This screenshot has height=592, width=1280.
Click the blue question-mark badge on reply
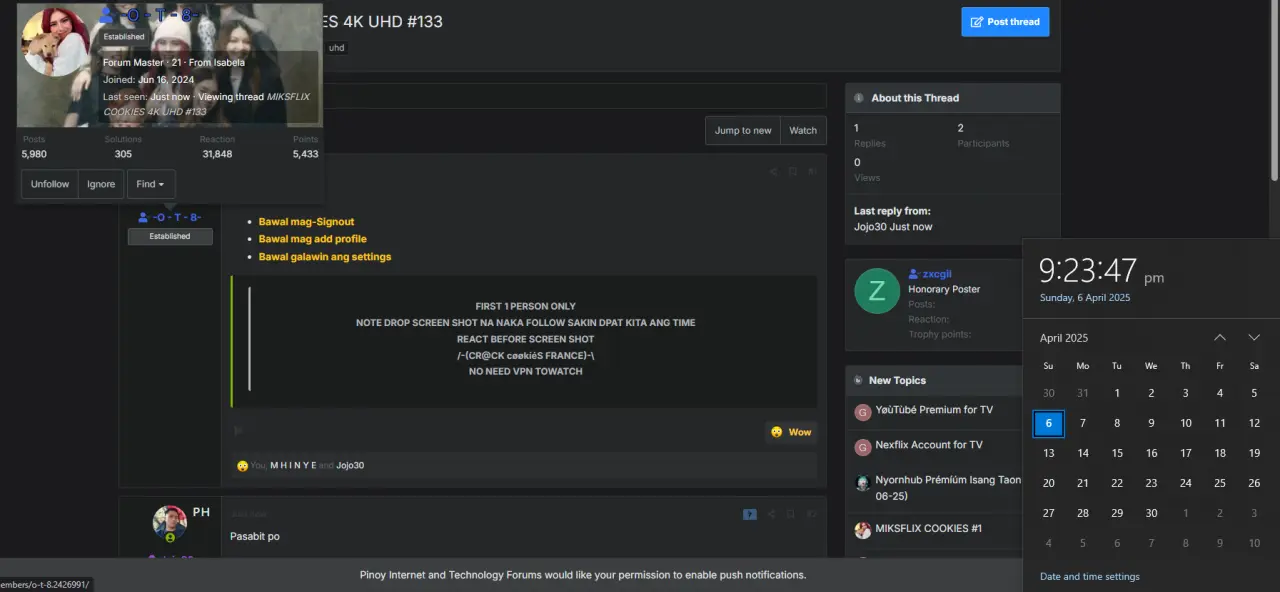[x=750, y=514]
